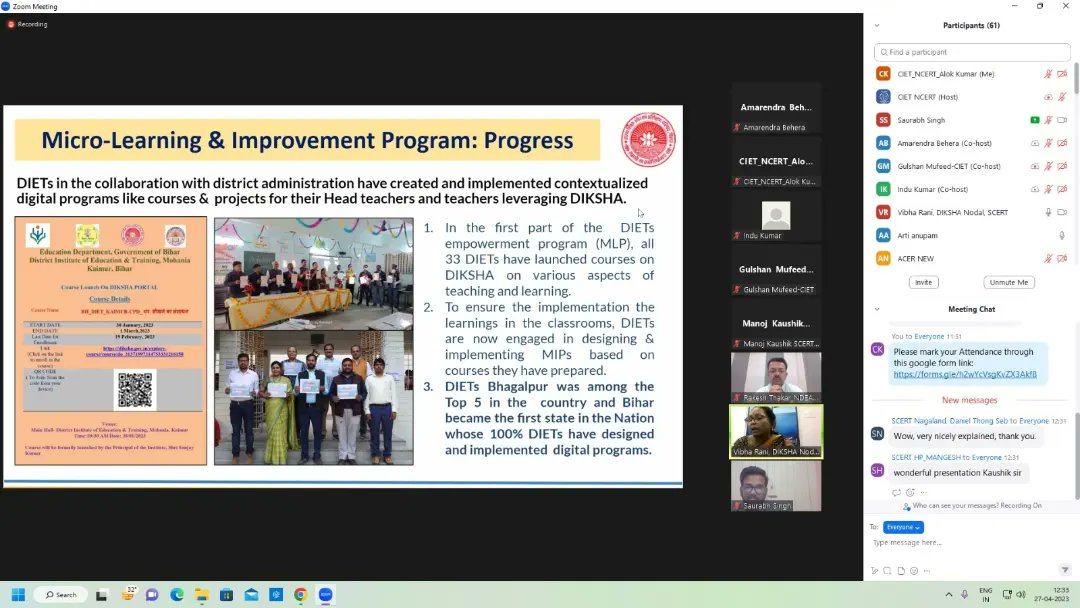This screenshot has width=1080, height=608.
Task: Click the taskbar Search box
Action: point(61,595)
